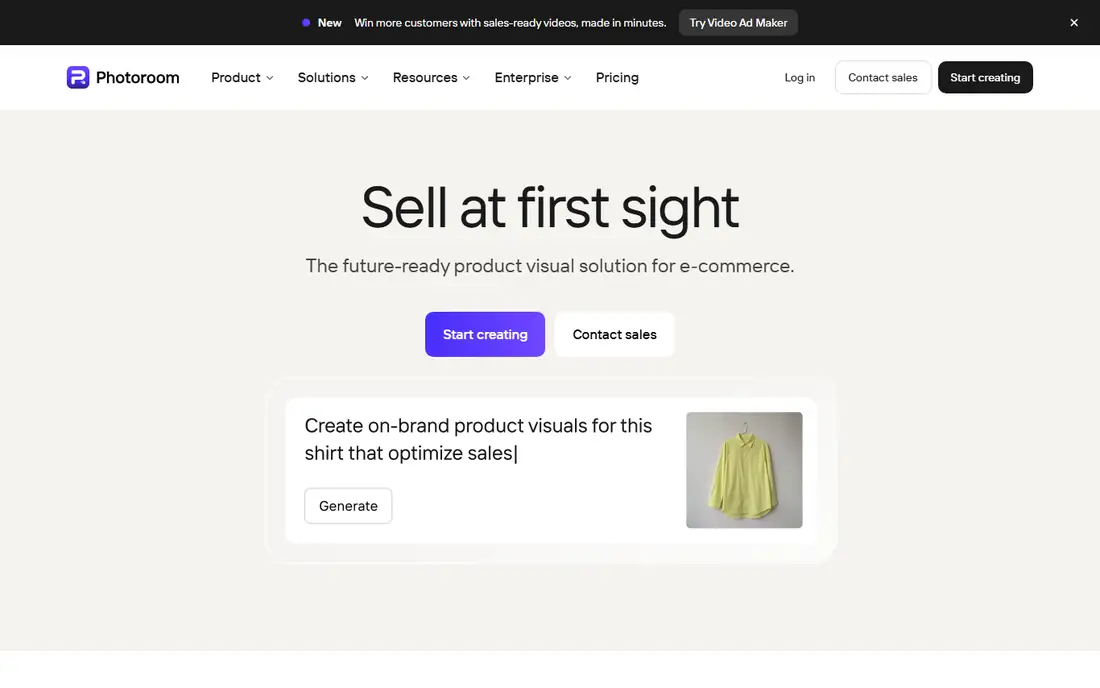The width and height of the screenshot is (1100, 688).
Task: Click the chevron next to Enterprise
Action: click(x=568, y=78)
